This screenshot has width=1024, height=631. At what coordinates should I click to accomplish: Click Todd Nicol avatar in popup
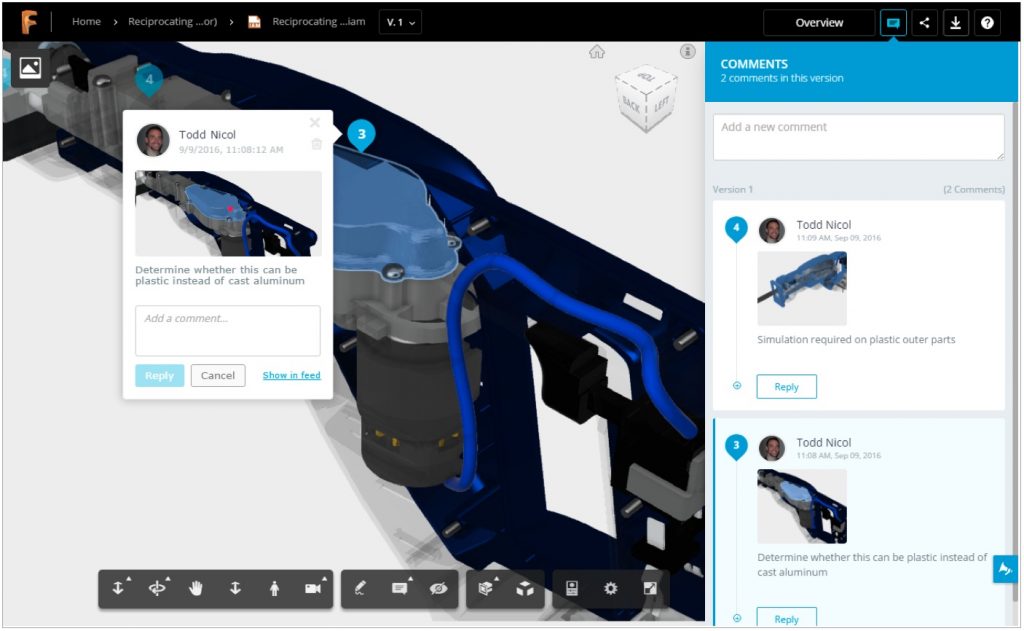tap(153, 140)
